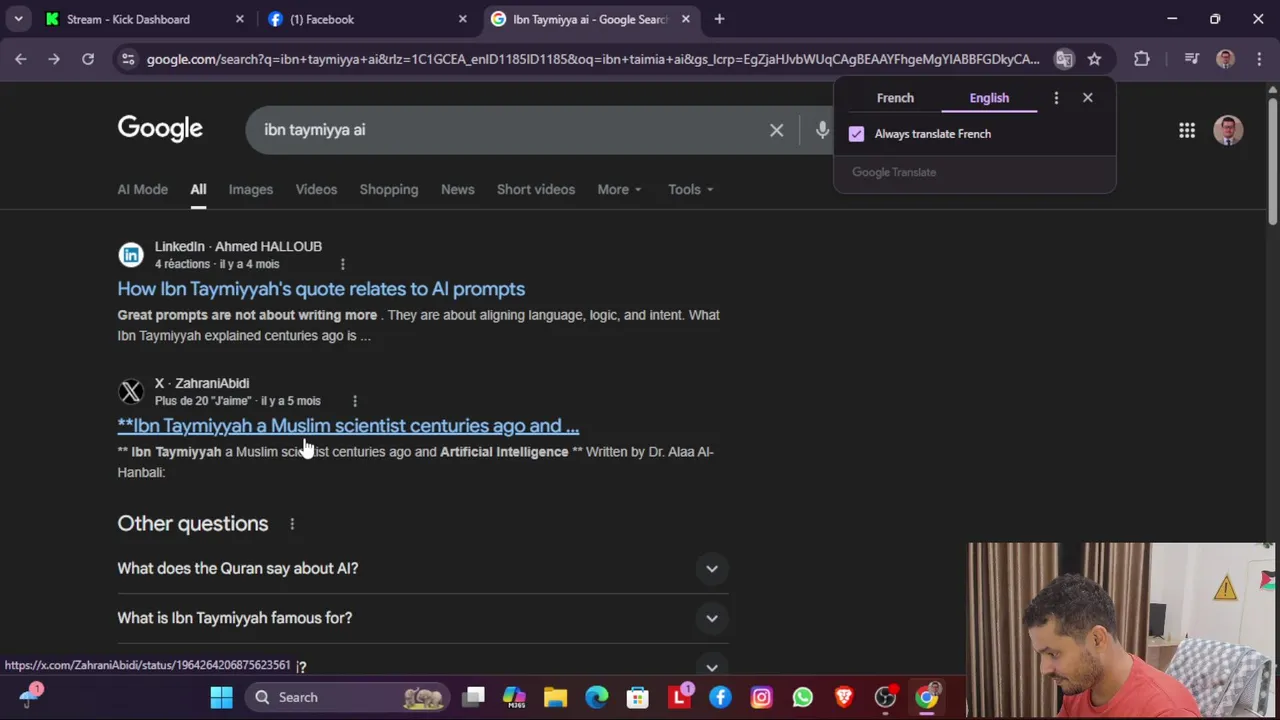Open the Google apps grid
Image resolution: width=1280 pixels, height=720 pixels.
[x=1187, y=130]
